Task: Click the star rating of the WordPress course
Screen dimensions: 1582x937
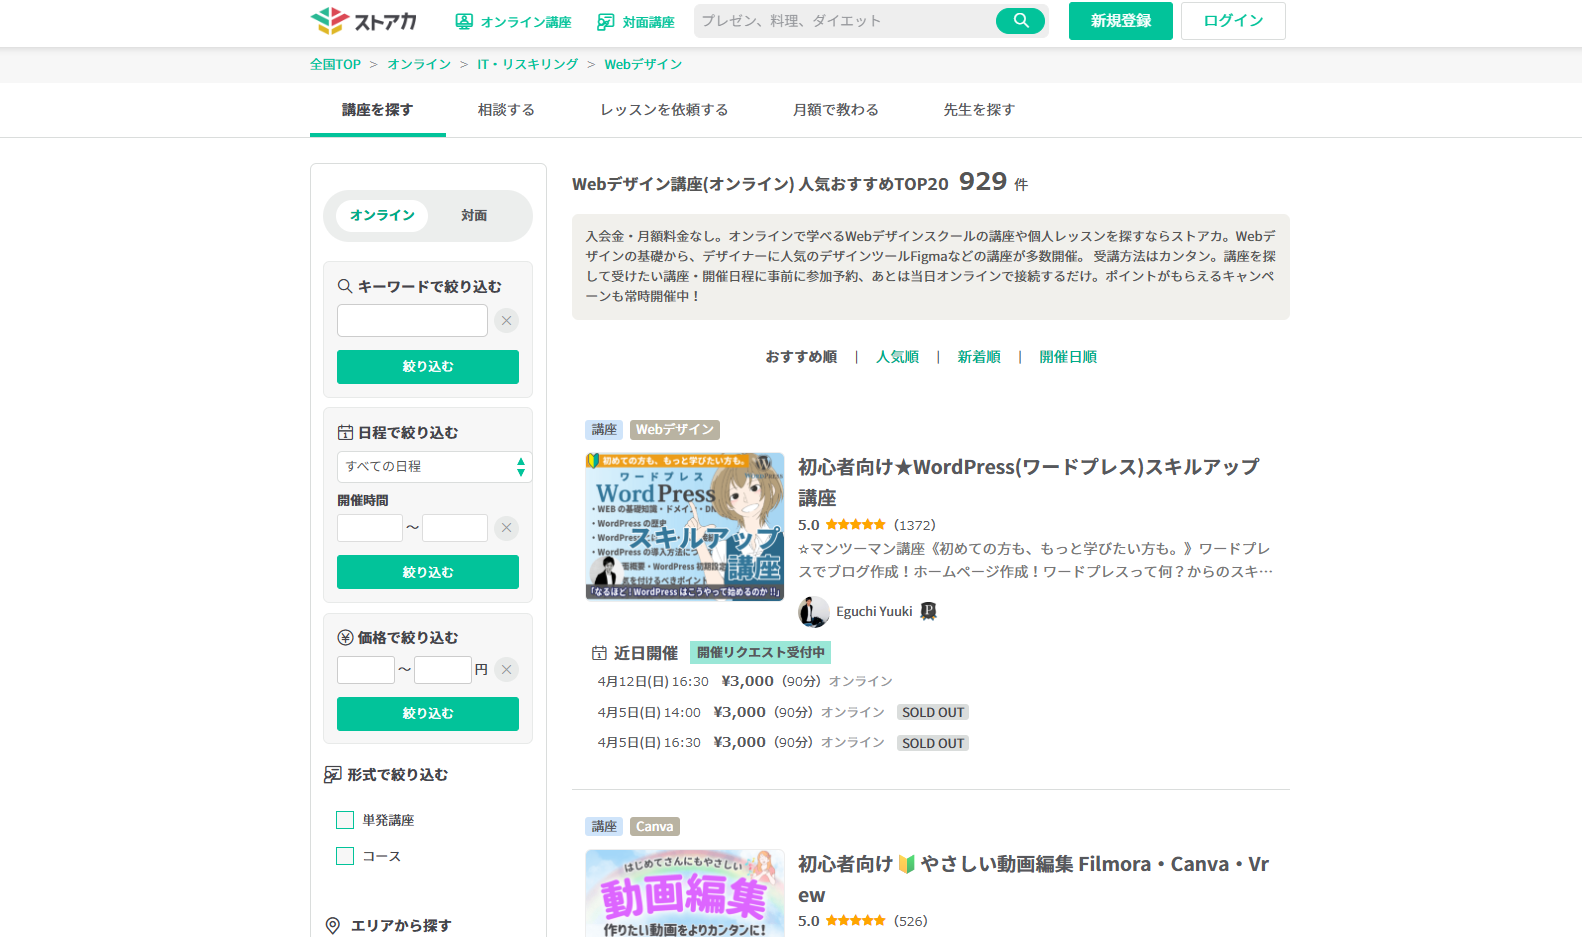Action: click(x=855, y=525)
